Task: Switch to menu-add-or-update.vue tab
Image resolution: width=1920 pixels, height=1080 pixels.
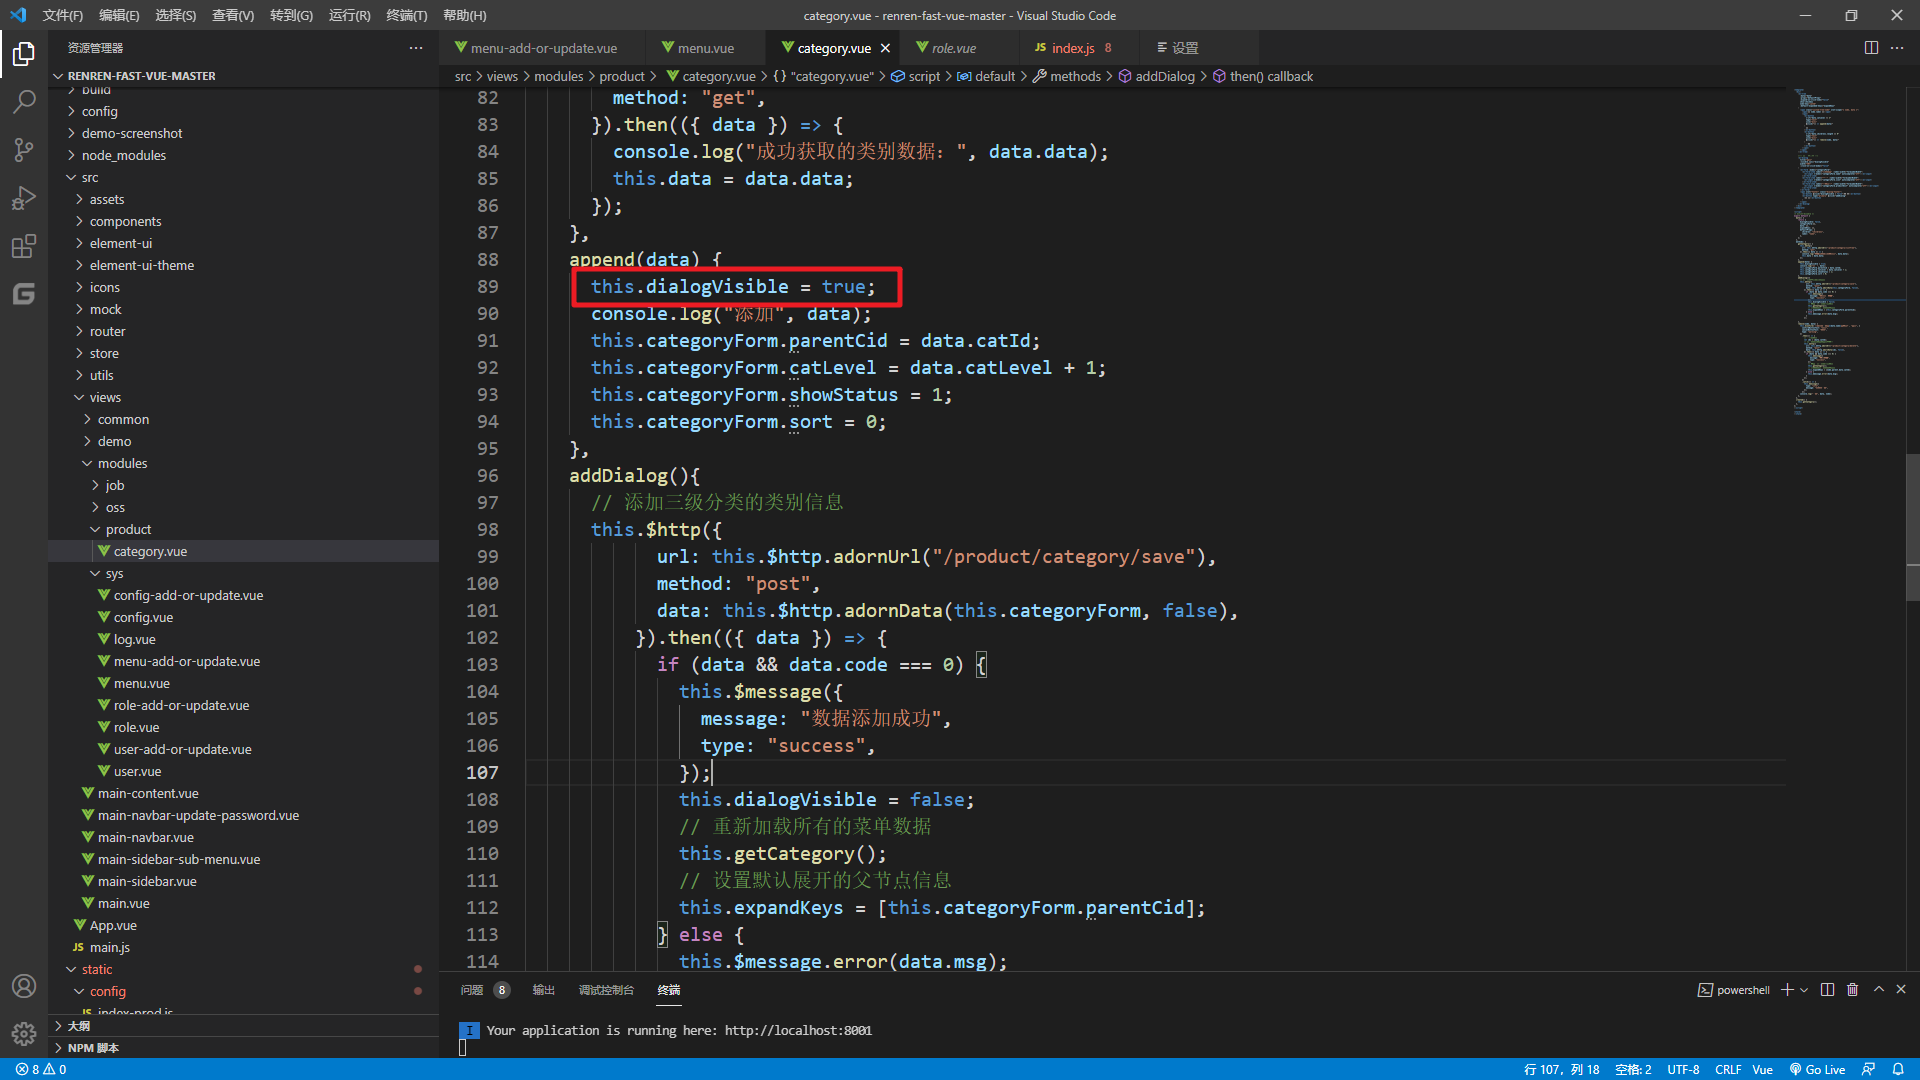Action: 543,48
